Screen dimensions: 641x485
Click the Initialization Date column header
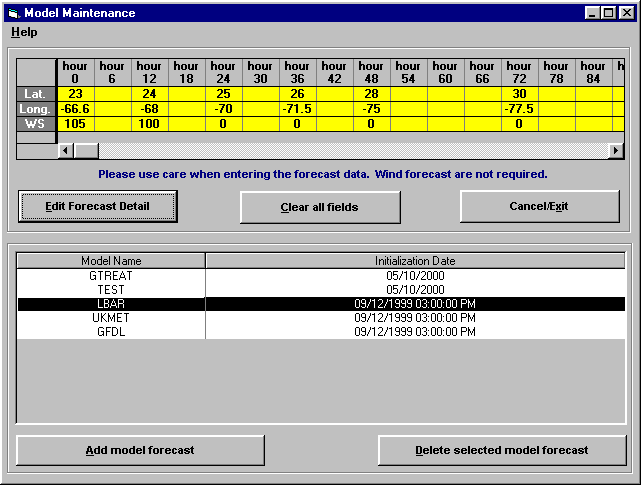414,261
